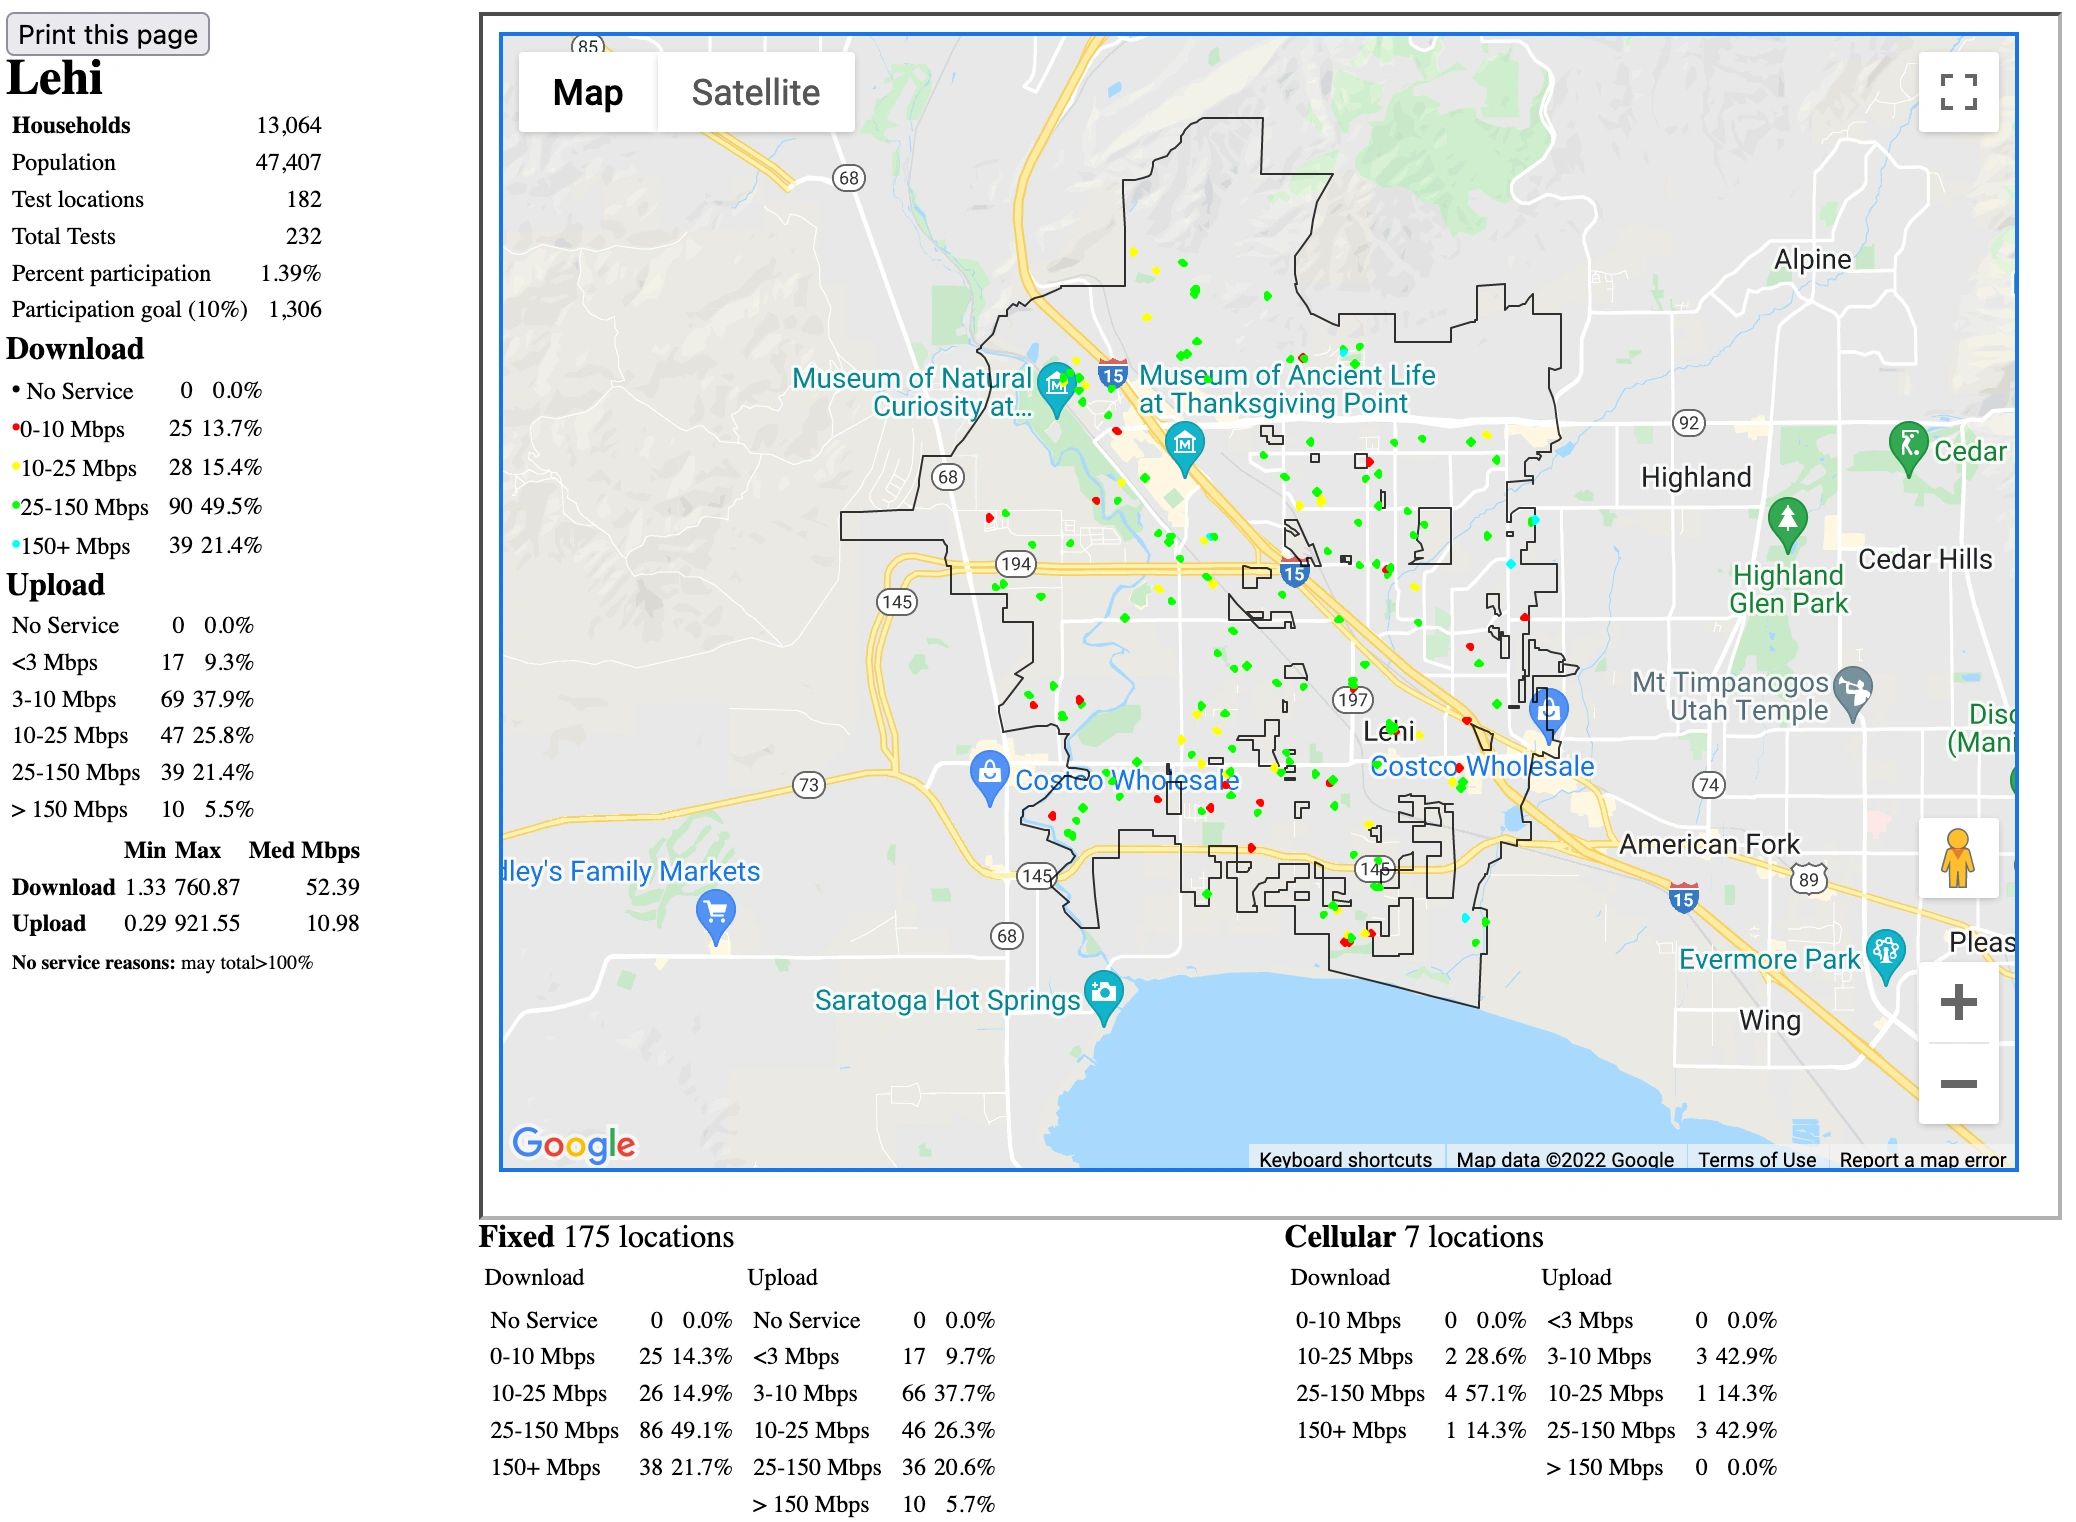Open the Terms of Use link
The width and height of the screenshot is (2076, 1522).
pos(1757,1159)
